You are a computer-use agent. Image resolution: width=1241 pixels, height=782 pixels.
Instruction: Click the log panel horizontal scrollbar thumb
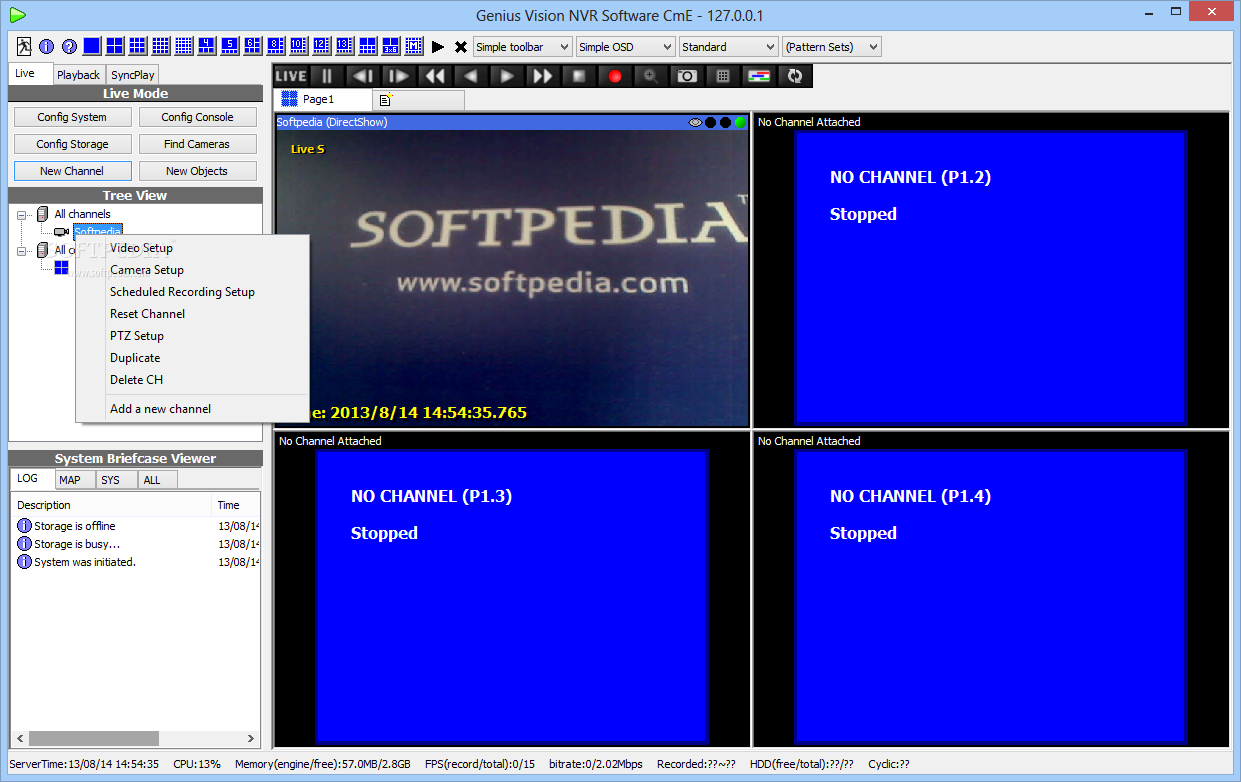pyautogui.click(x=94, y=738)
